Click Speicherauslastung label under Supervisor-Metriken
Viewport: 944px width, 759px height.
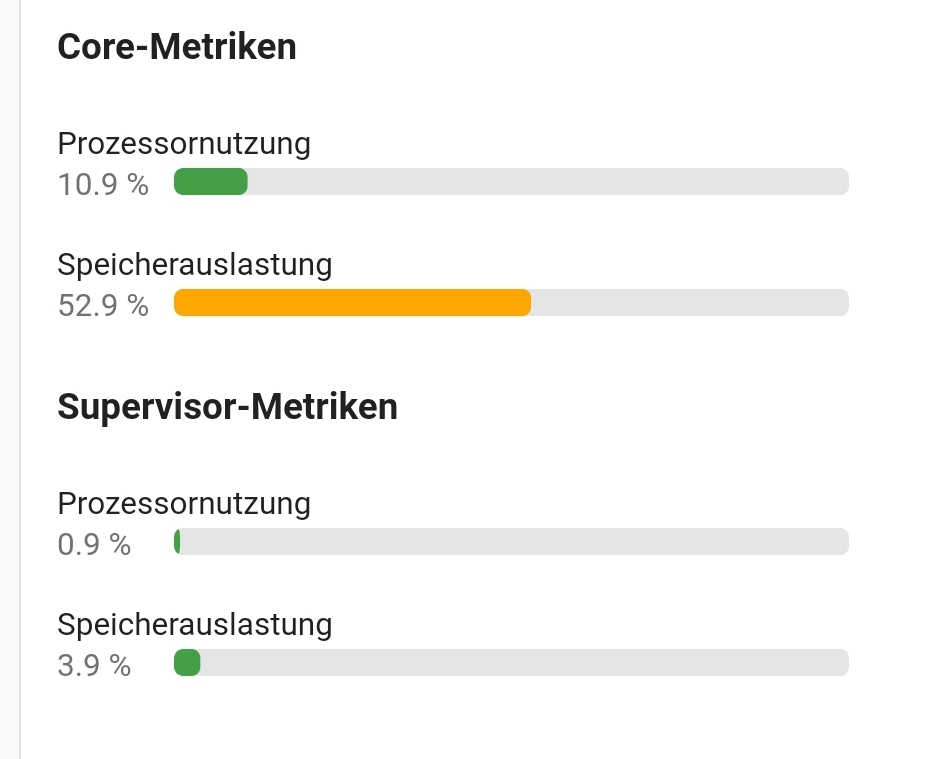[x=195, y=625]
